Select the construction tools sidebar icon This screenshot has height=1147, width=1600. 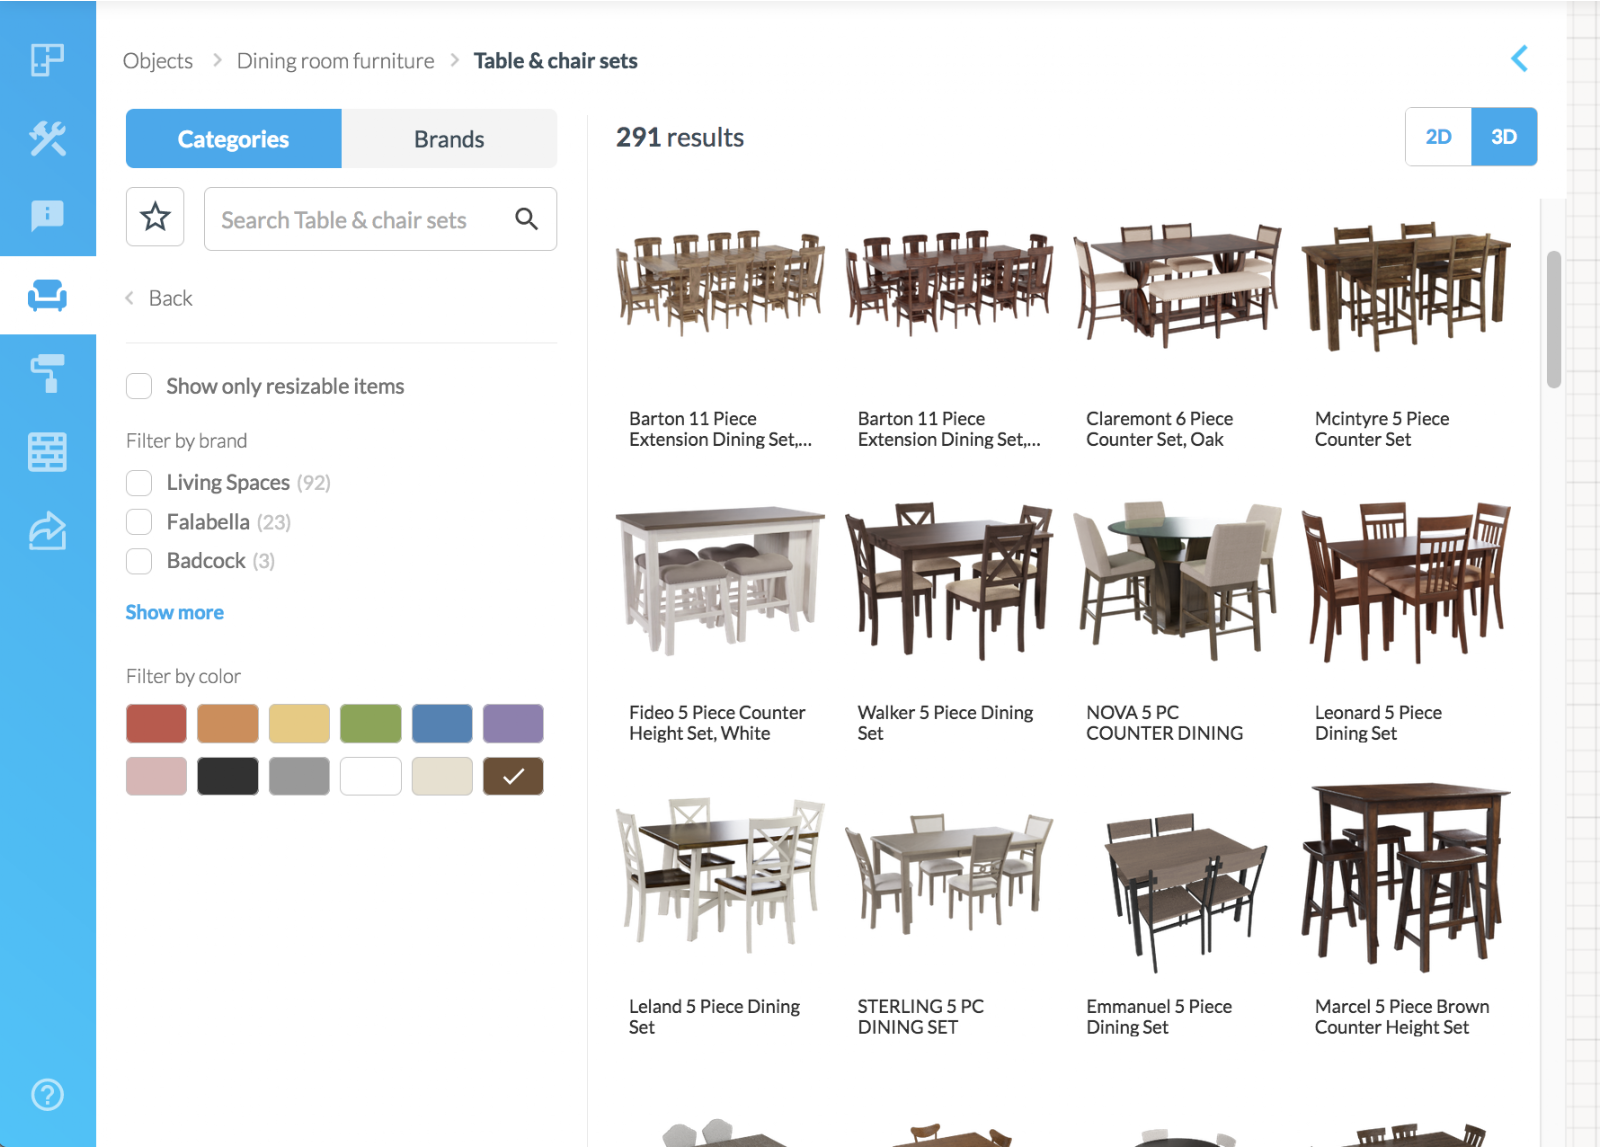tap(47, 138)
